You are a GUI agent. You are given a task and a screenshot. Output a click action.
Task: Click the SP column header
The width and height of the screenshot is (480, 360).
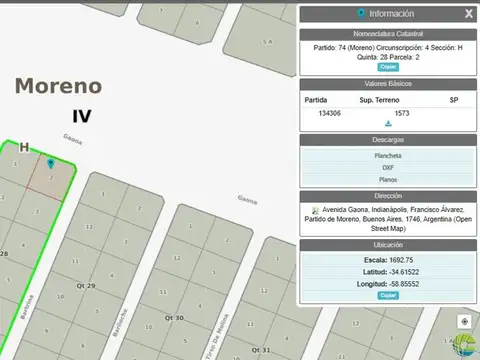pos(454,100)
